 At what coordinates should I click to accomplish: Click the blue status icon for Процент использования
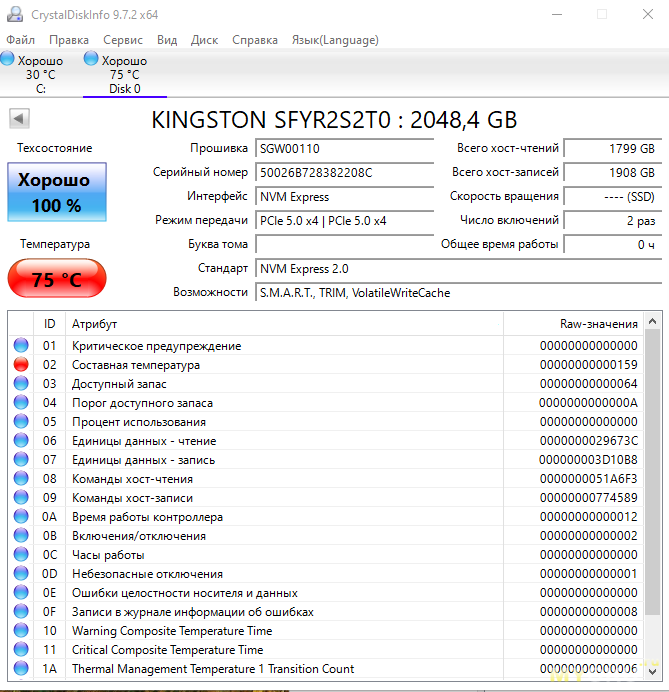21,422
